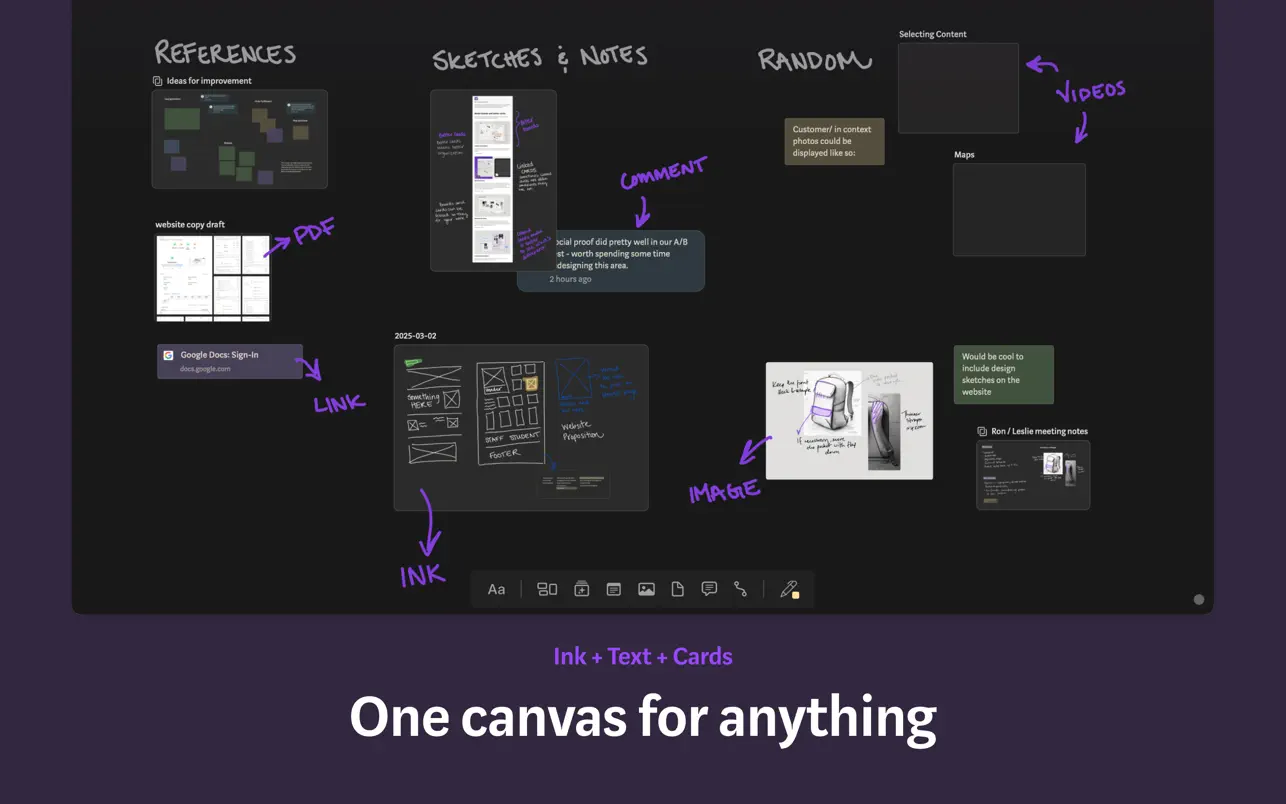The height and width of the screenshot is (804, 1286).
Task: Open the website copy draft PDF
Action: [x=213, y=278]
